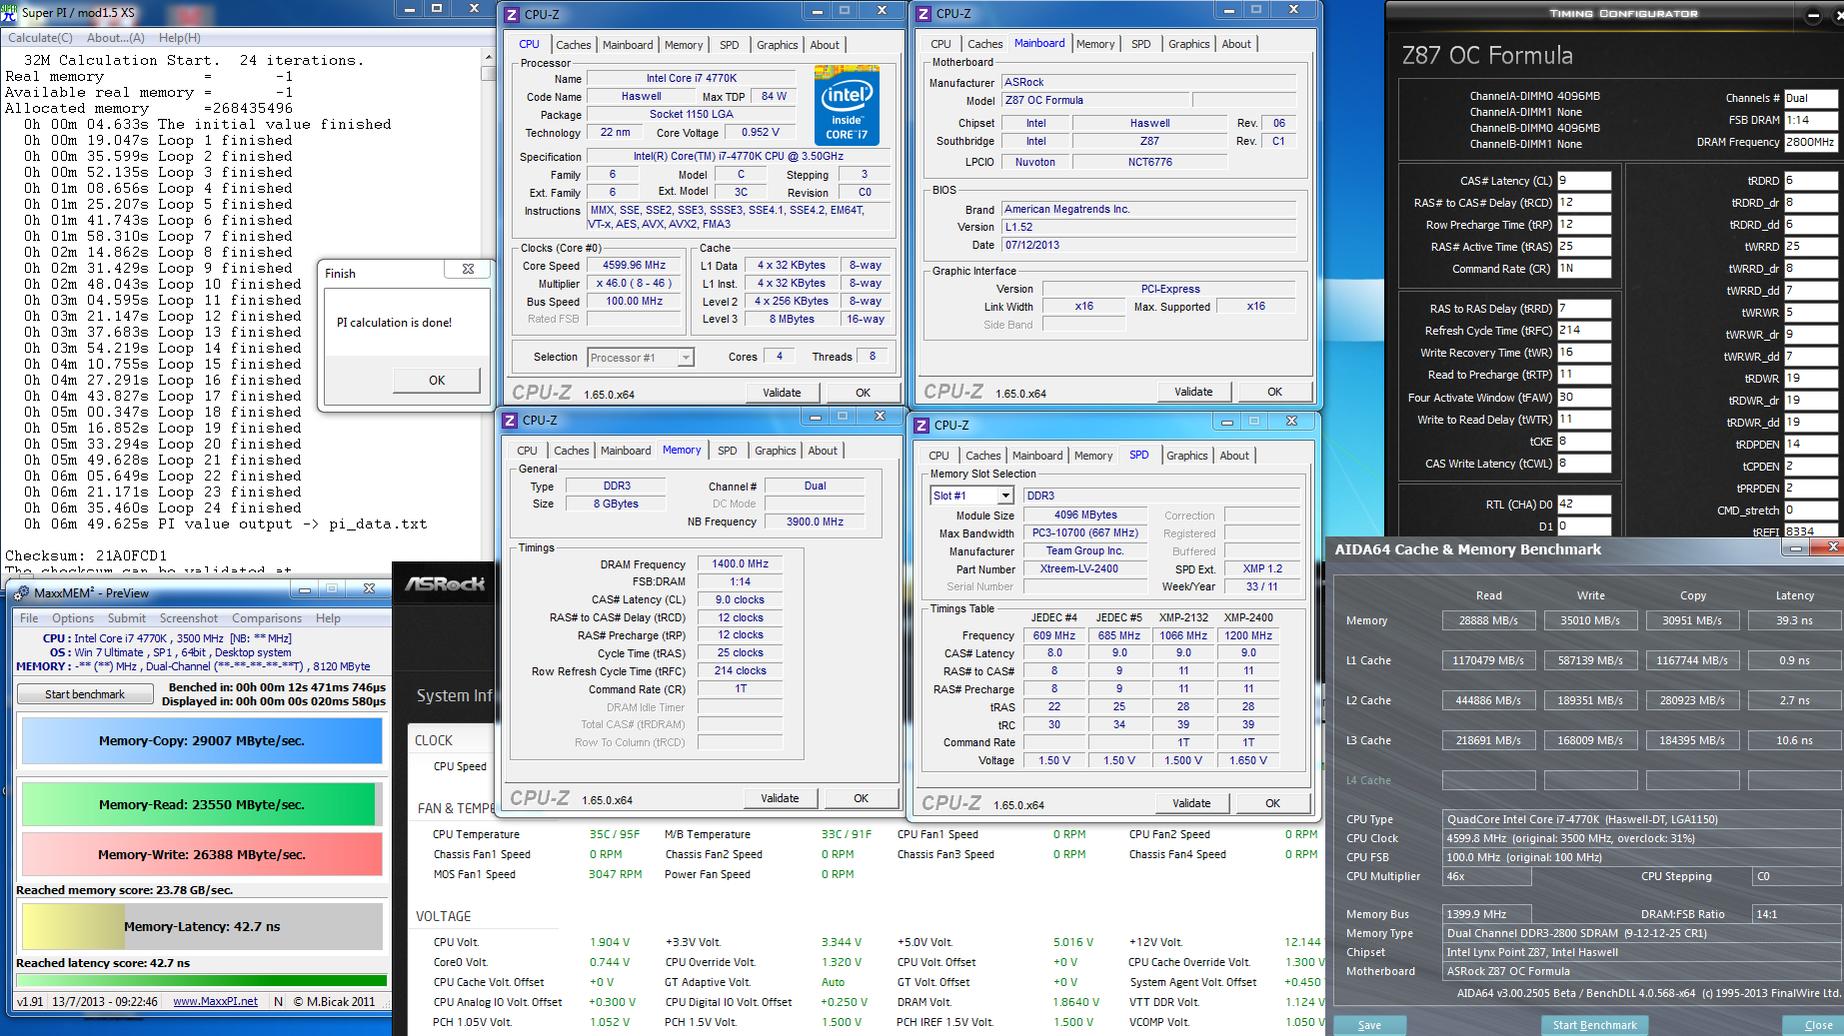This screenshot has height=1036, width=1844.
Task: Click the MOS Fan1 Speed value 3047 RPM
Action: pyautogui.click(x=616, y=874)
